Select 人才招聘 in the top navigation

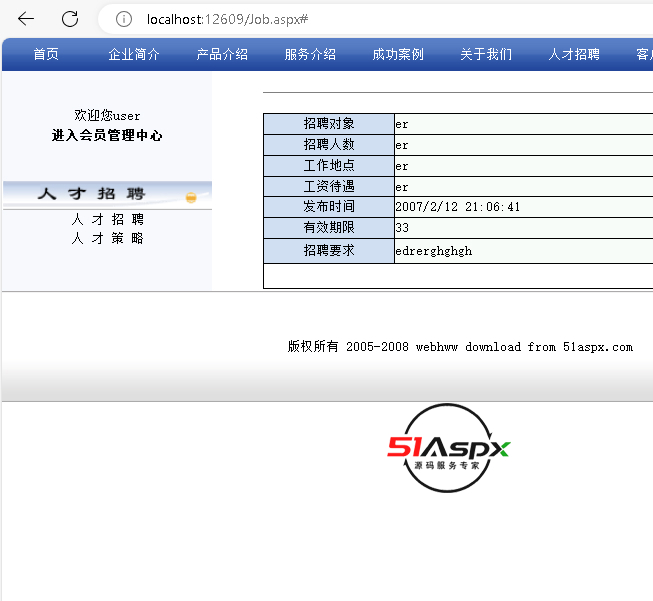pyautogui.click(x=574, y=55)
